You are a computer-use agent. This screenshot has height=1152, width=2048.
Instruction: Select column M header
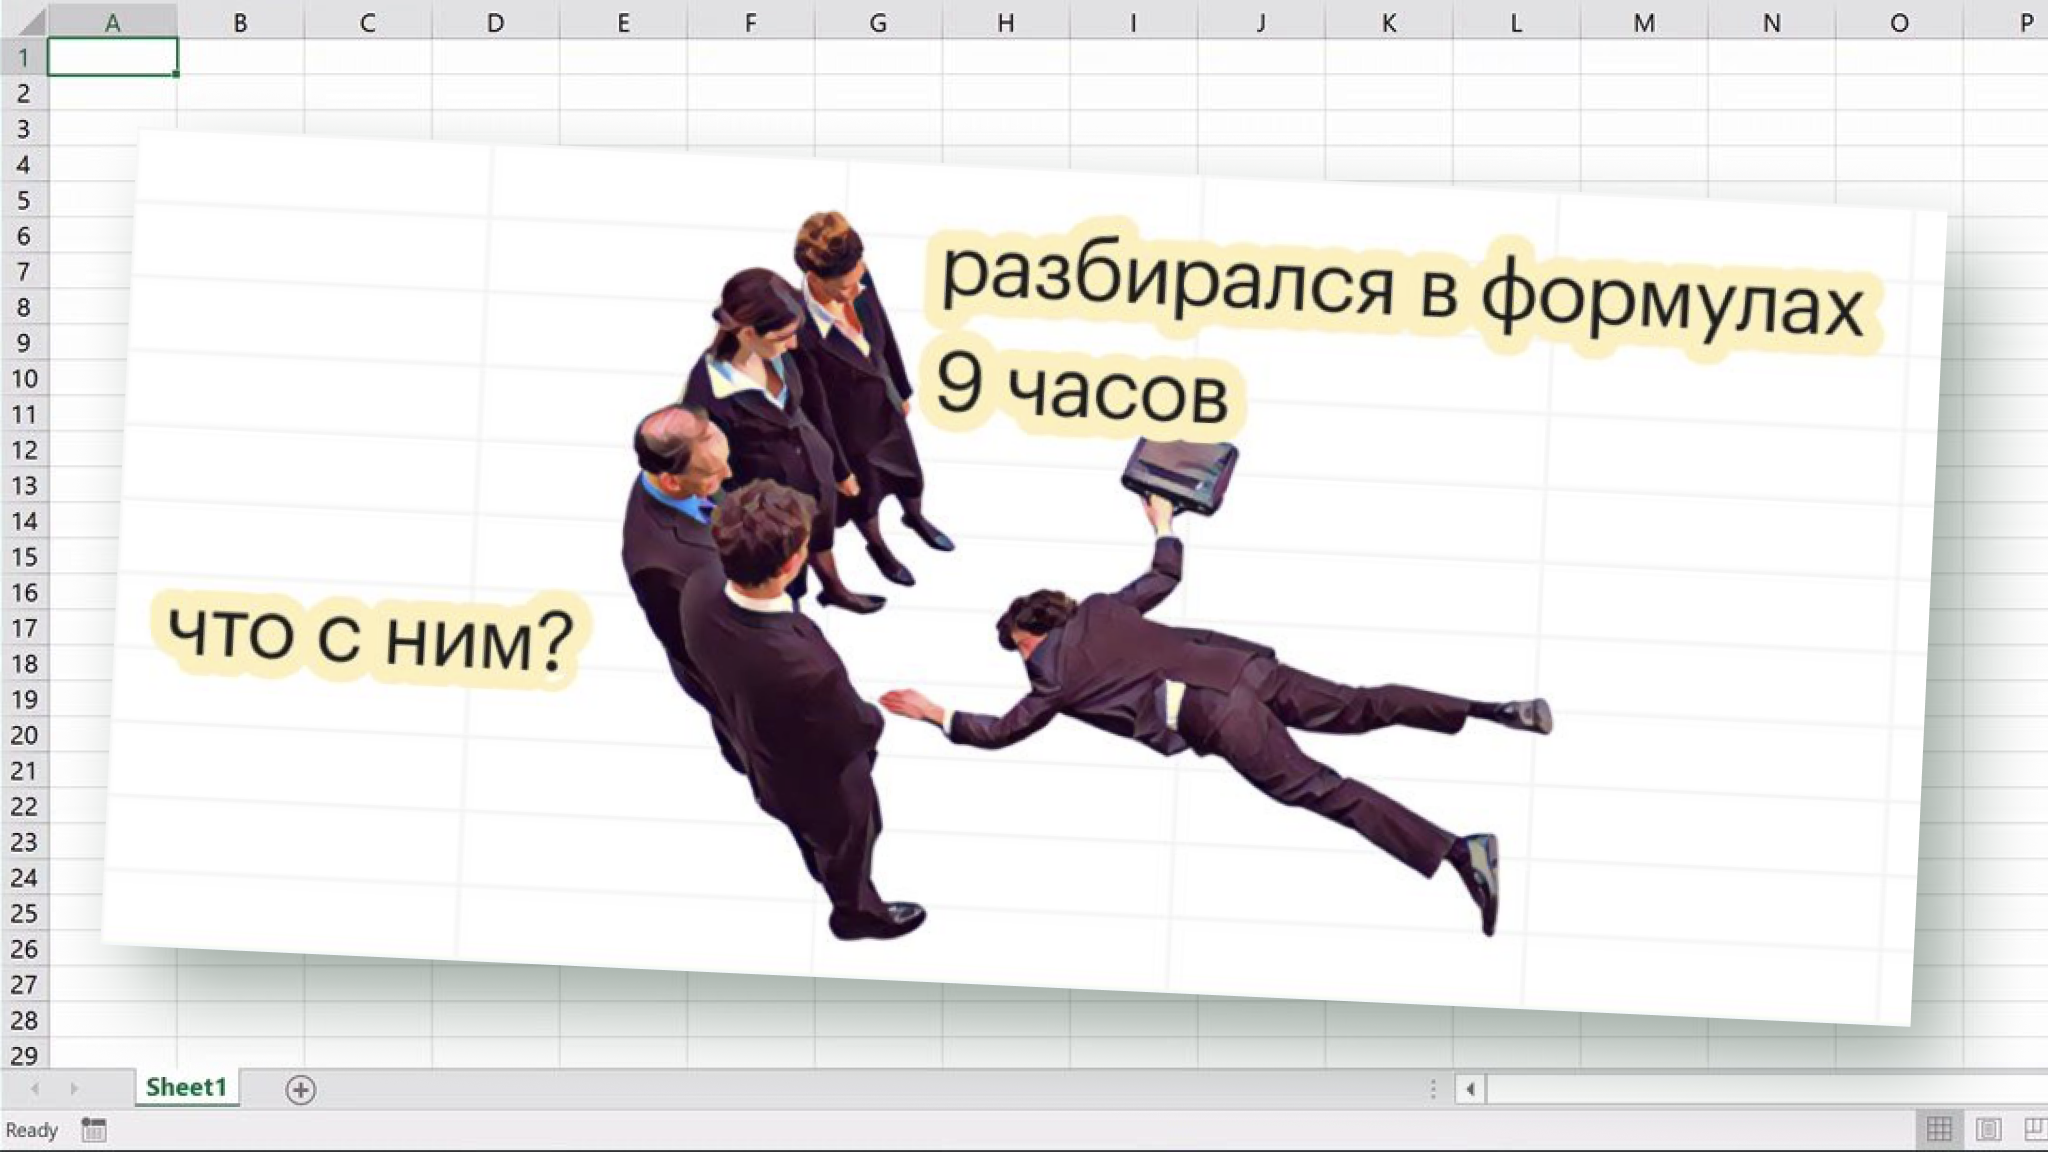(x=1643, y=22)
